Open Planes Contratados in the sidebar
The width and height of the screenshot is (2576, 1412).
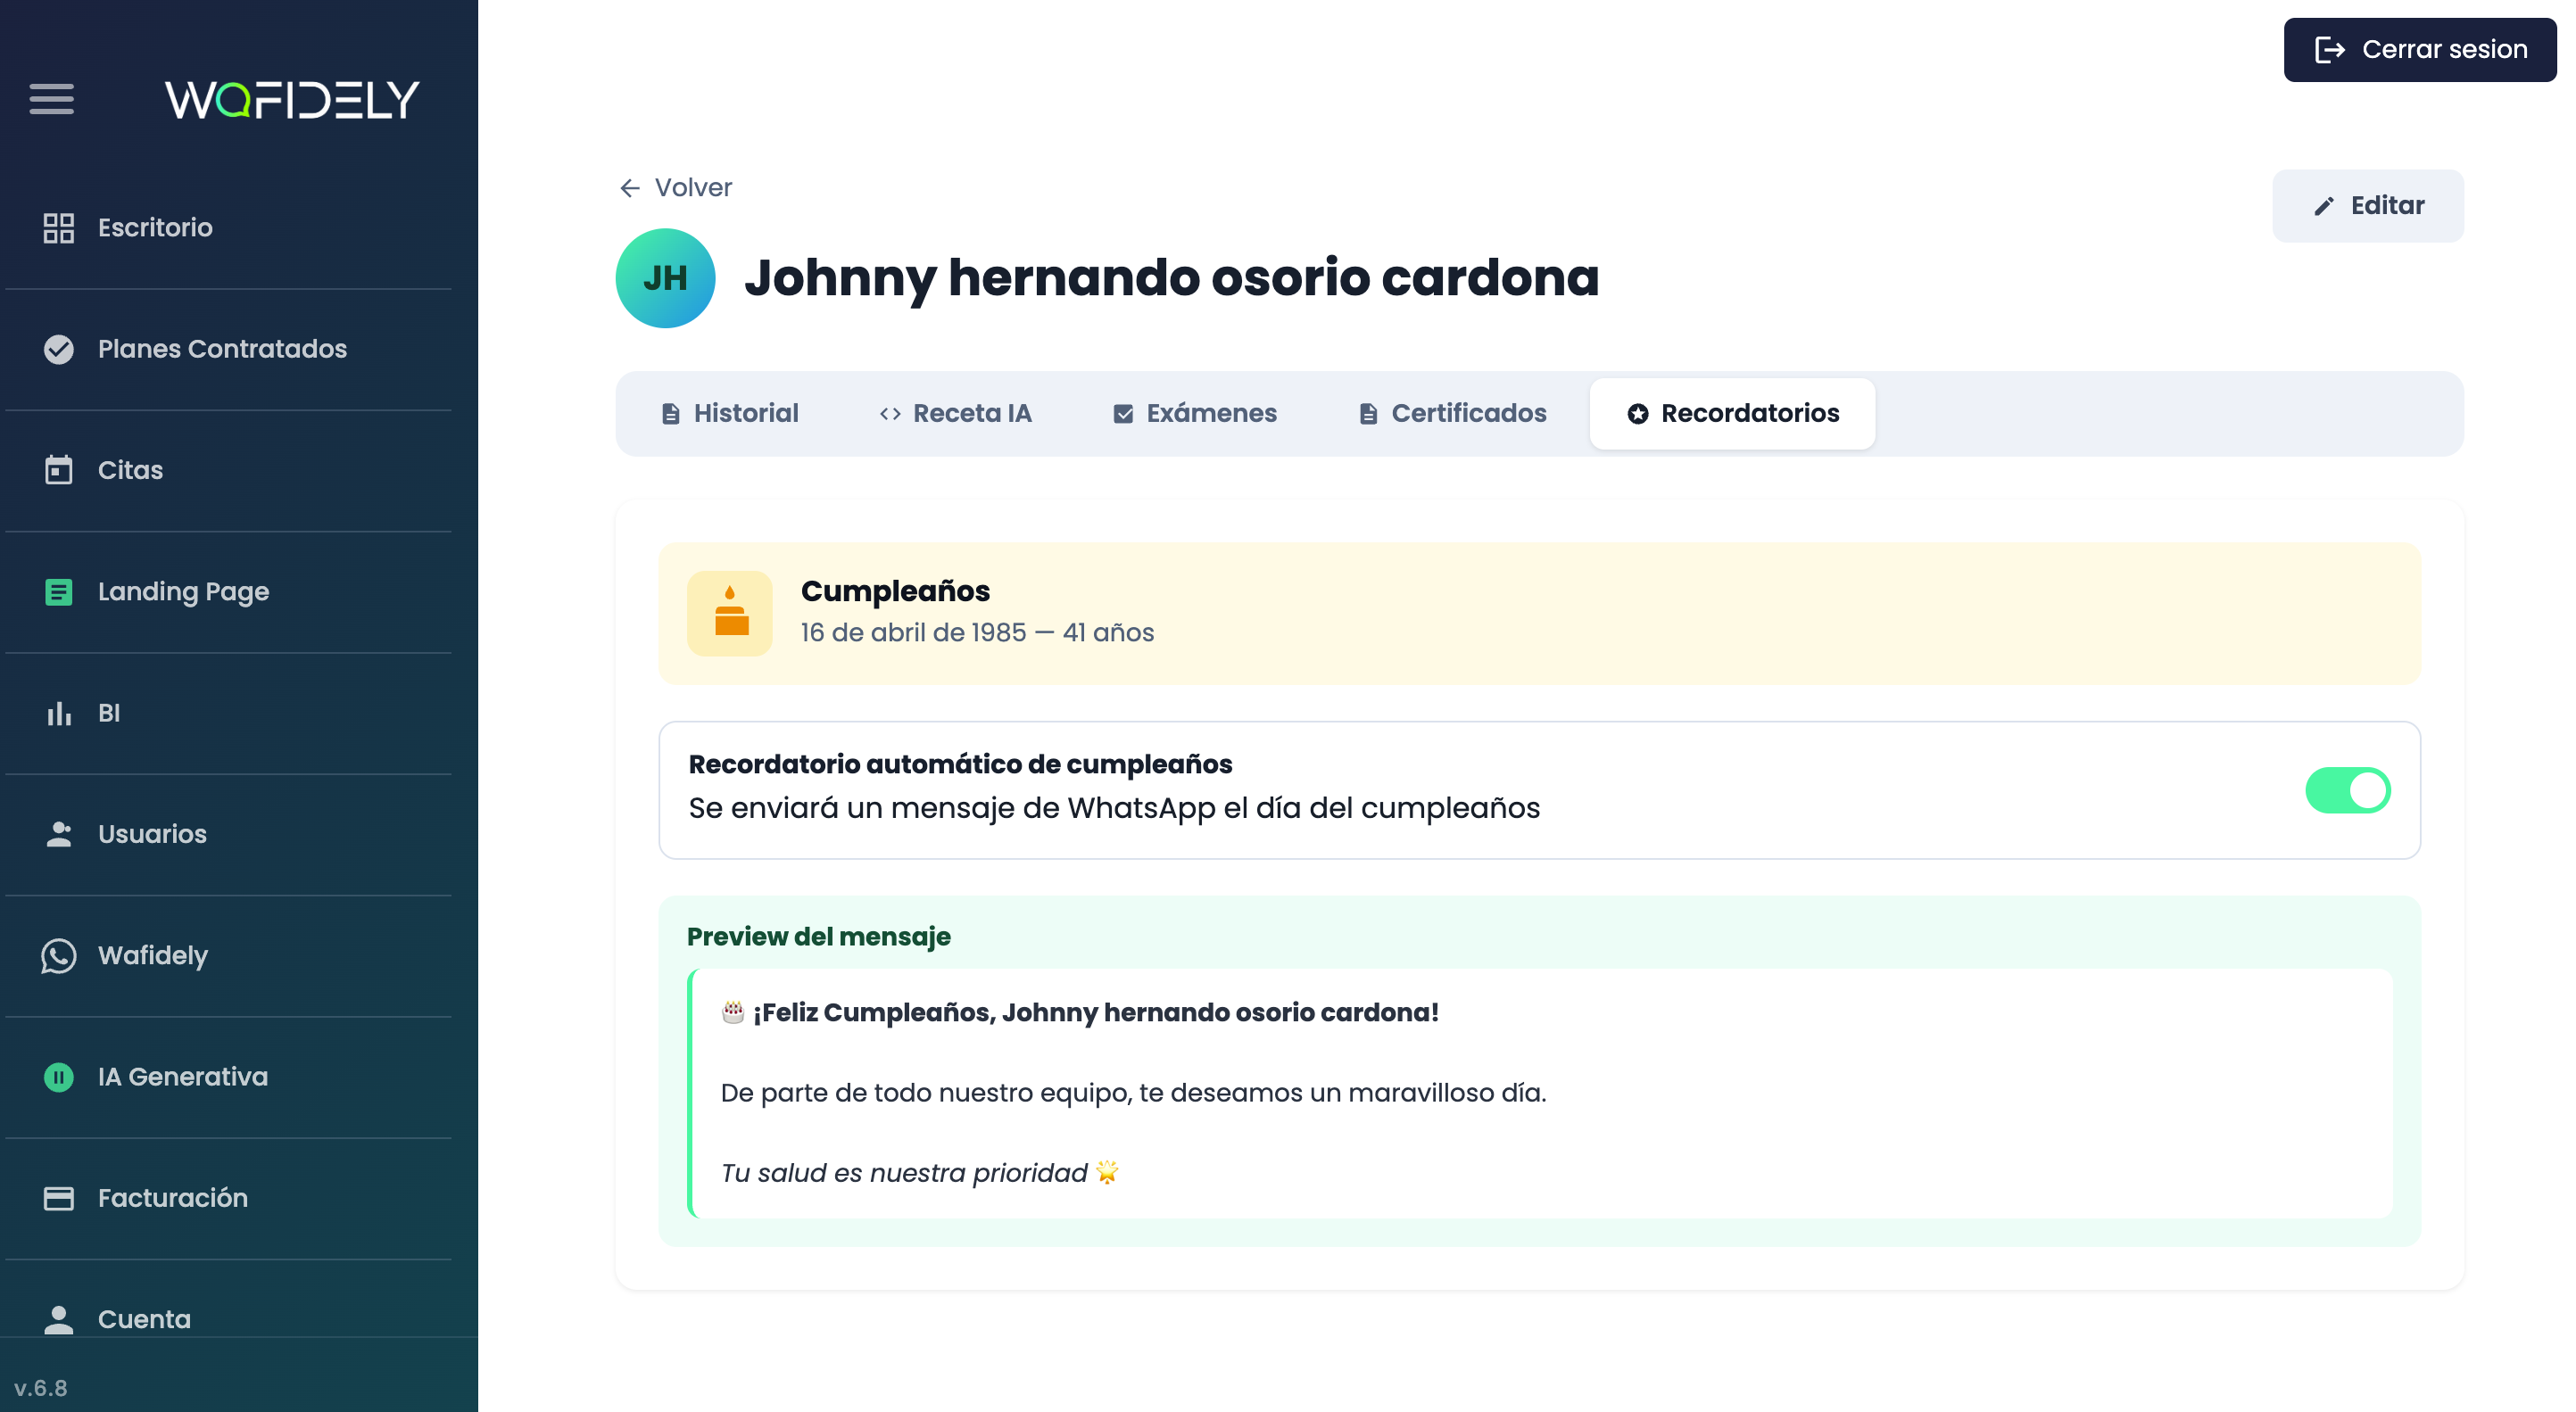(x=228, y=349)
